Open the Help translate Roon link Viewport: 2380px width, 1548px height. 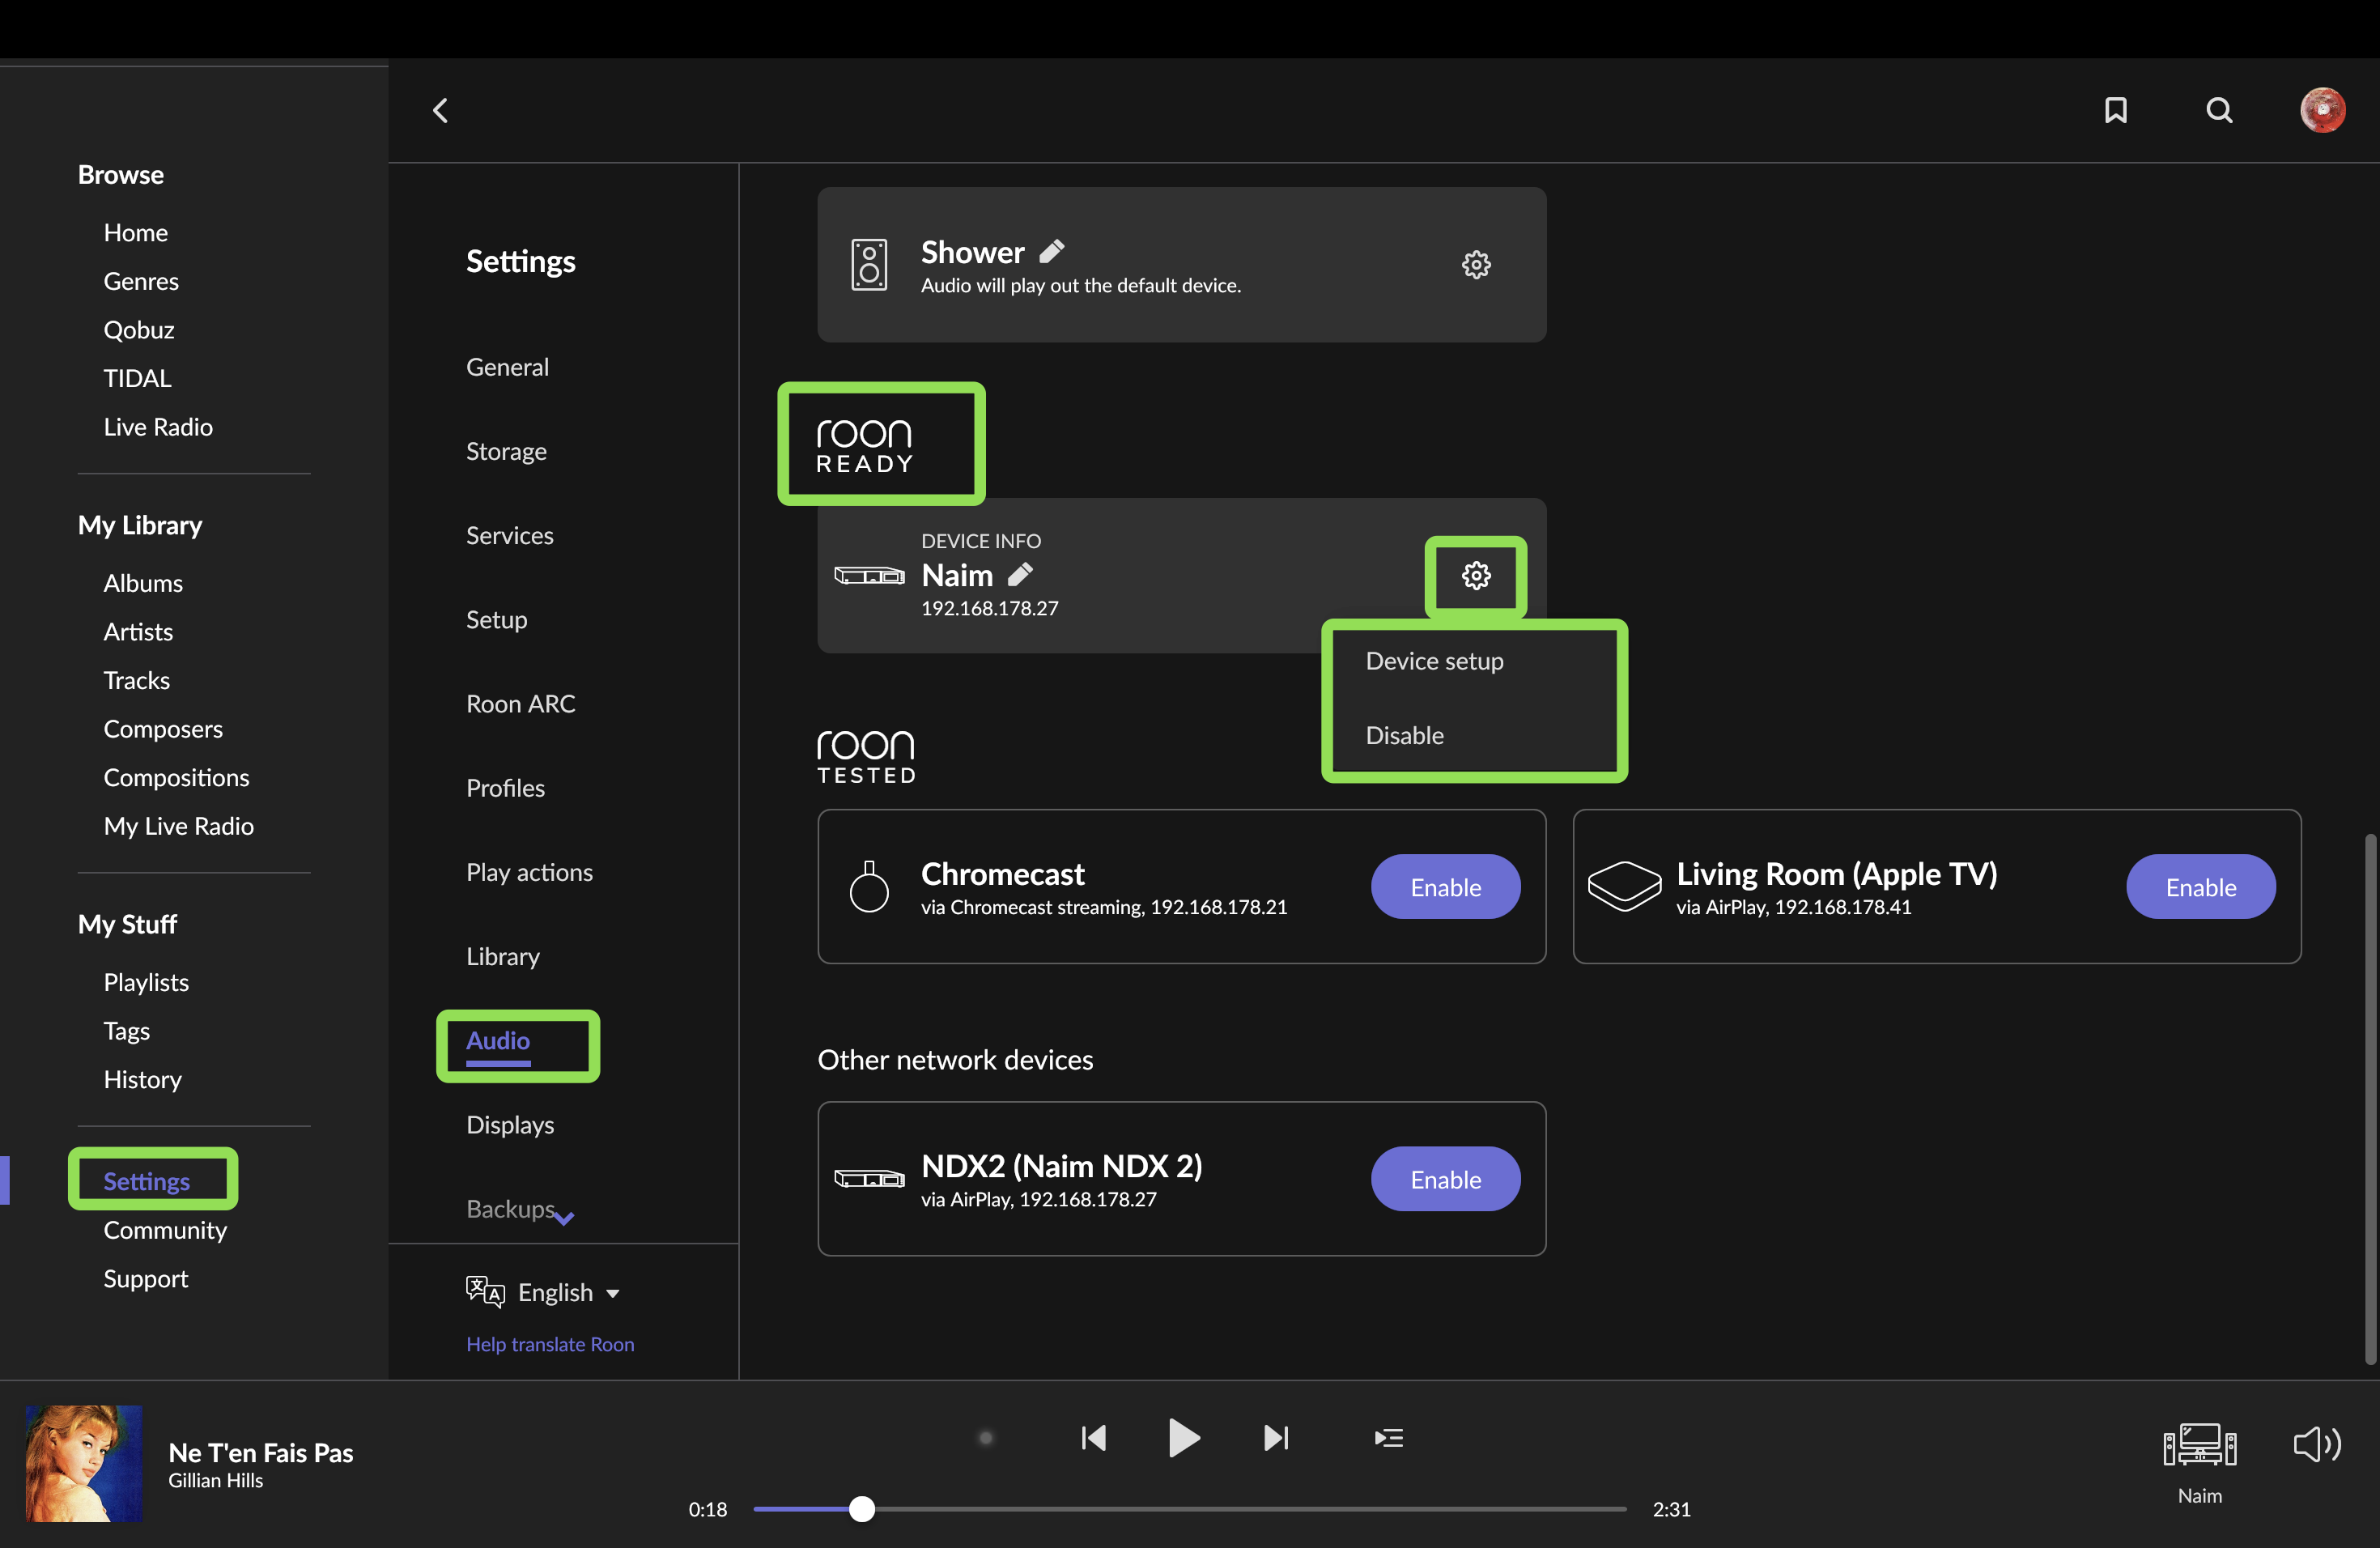550,1344
